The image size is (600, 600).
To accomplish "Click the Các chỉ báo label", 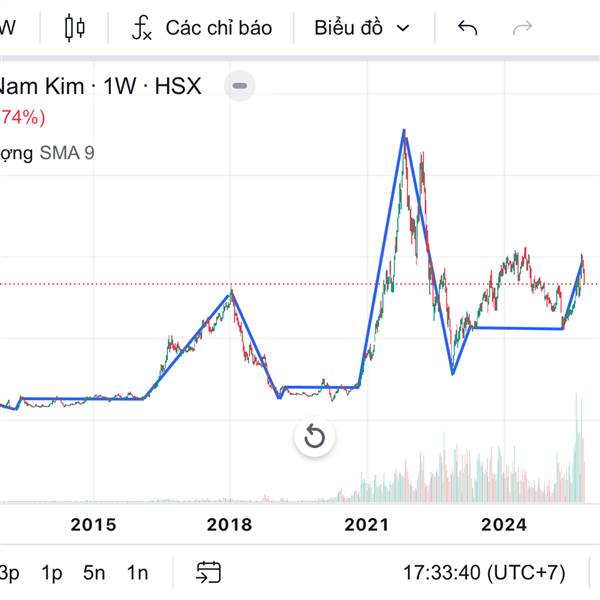I will [218, 27].
